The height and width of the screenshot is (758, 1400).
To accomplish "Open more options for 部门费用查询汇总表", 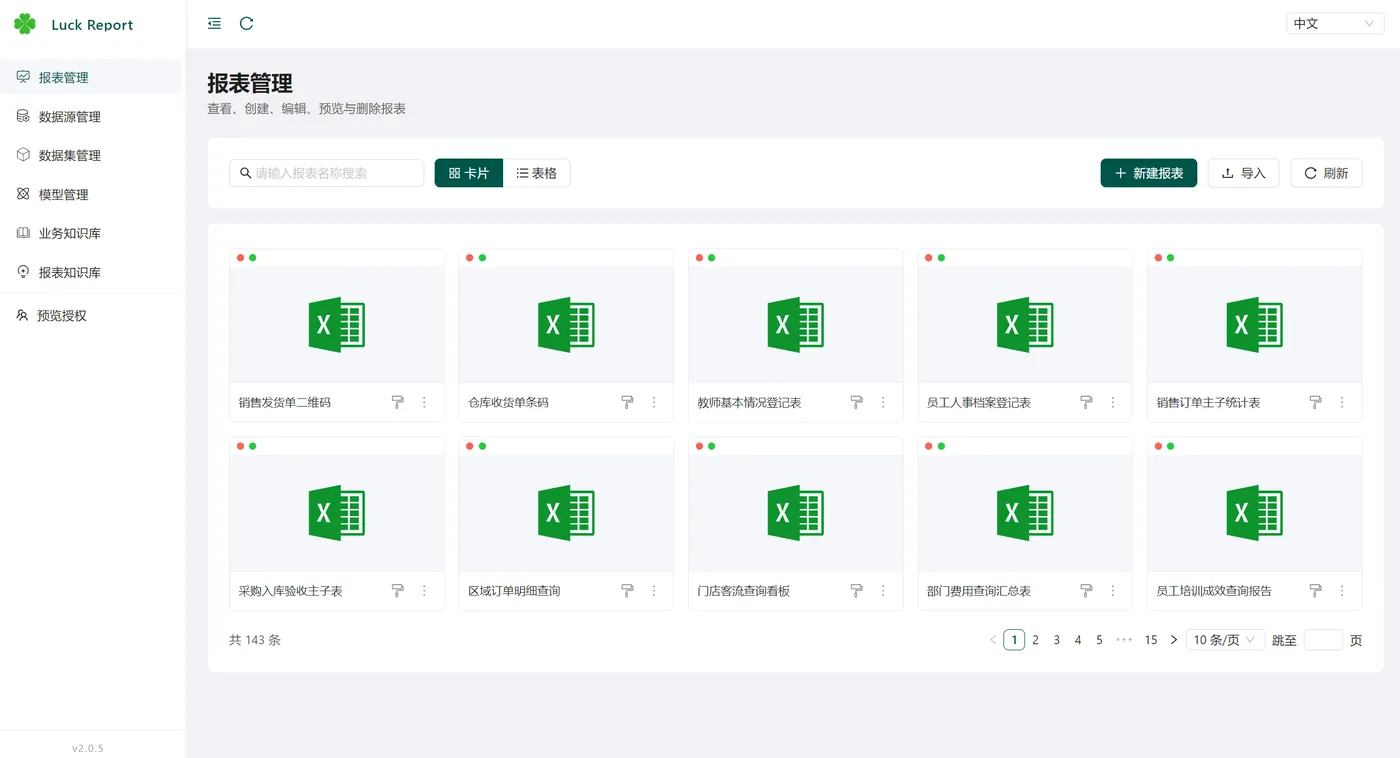I will (1113, 591).
